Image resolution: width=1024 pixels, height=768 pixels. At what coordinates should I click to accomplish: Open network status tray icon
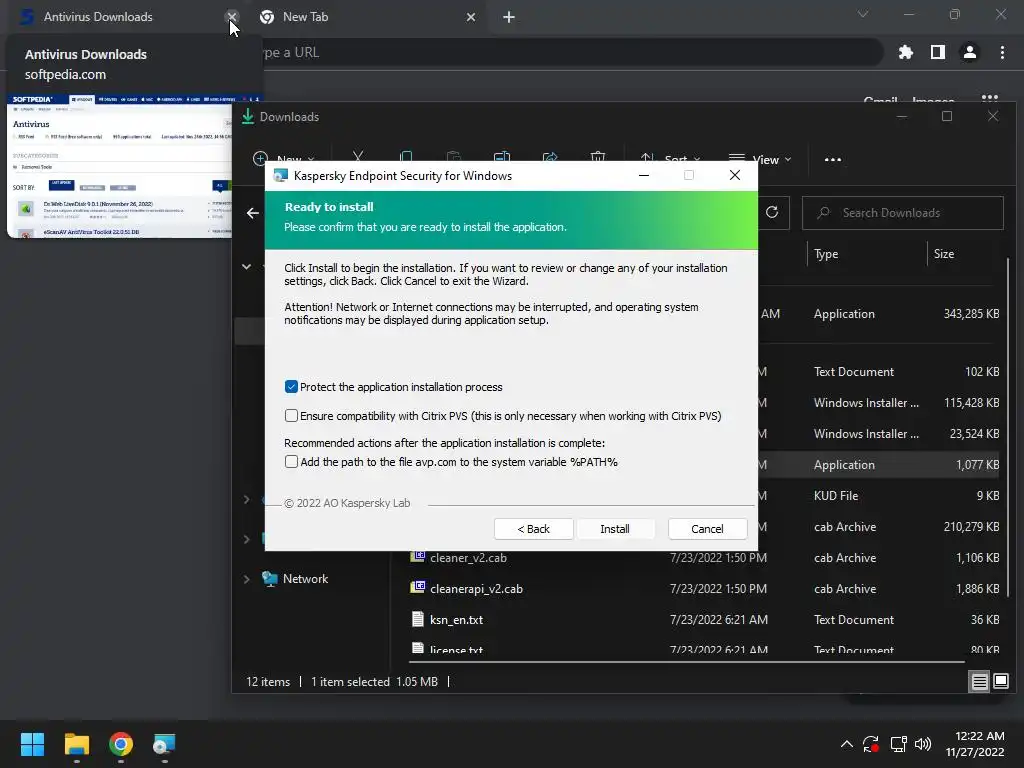pos(899,744)
